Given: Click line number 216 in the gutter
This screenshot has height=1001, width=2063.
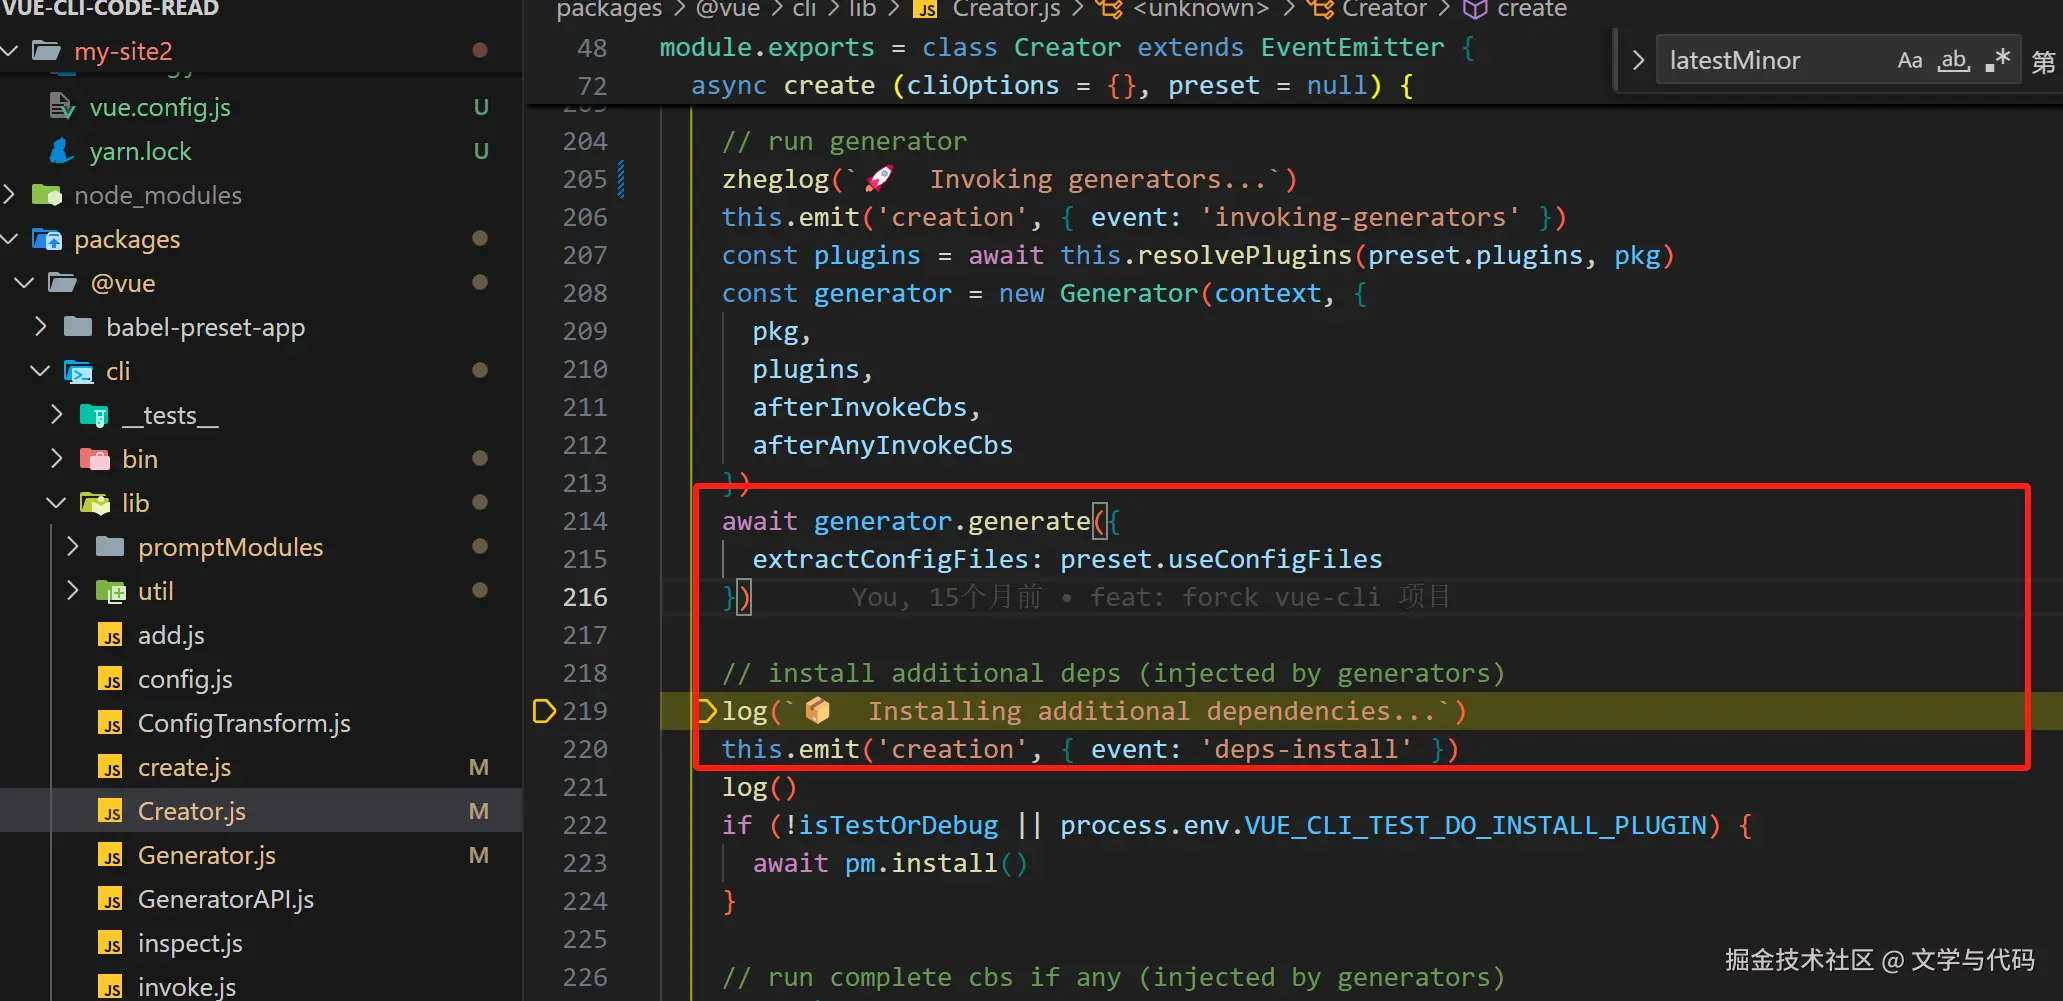Looking at the screenshot, I should [x=585, y=597].
